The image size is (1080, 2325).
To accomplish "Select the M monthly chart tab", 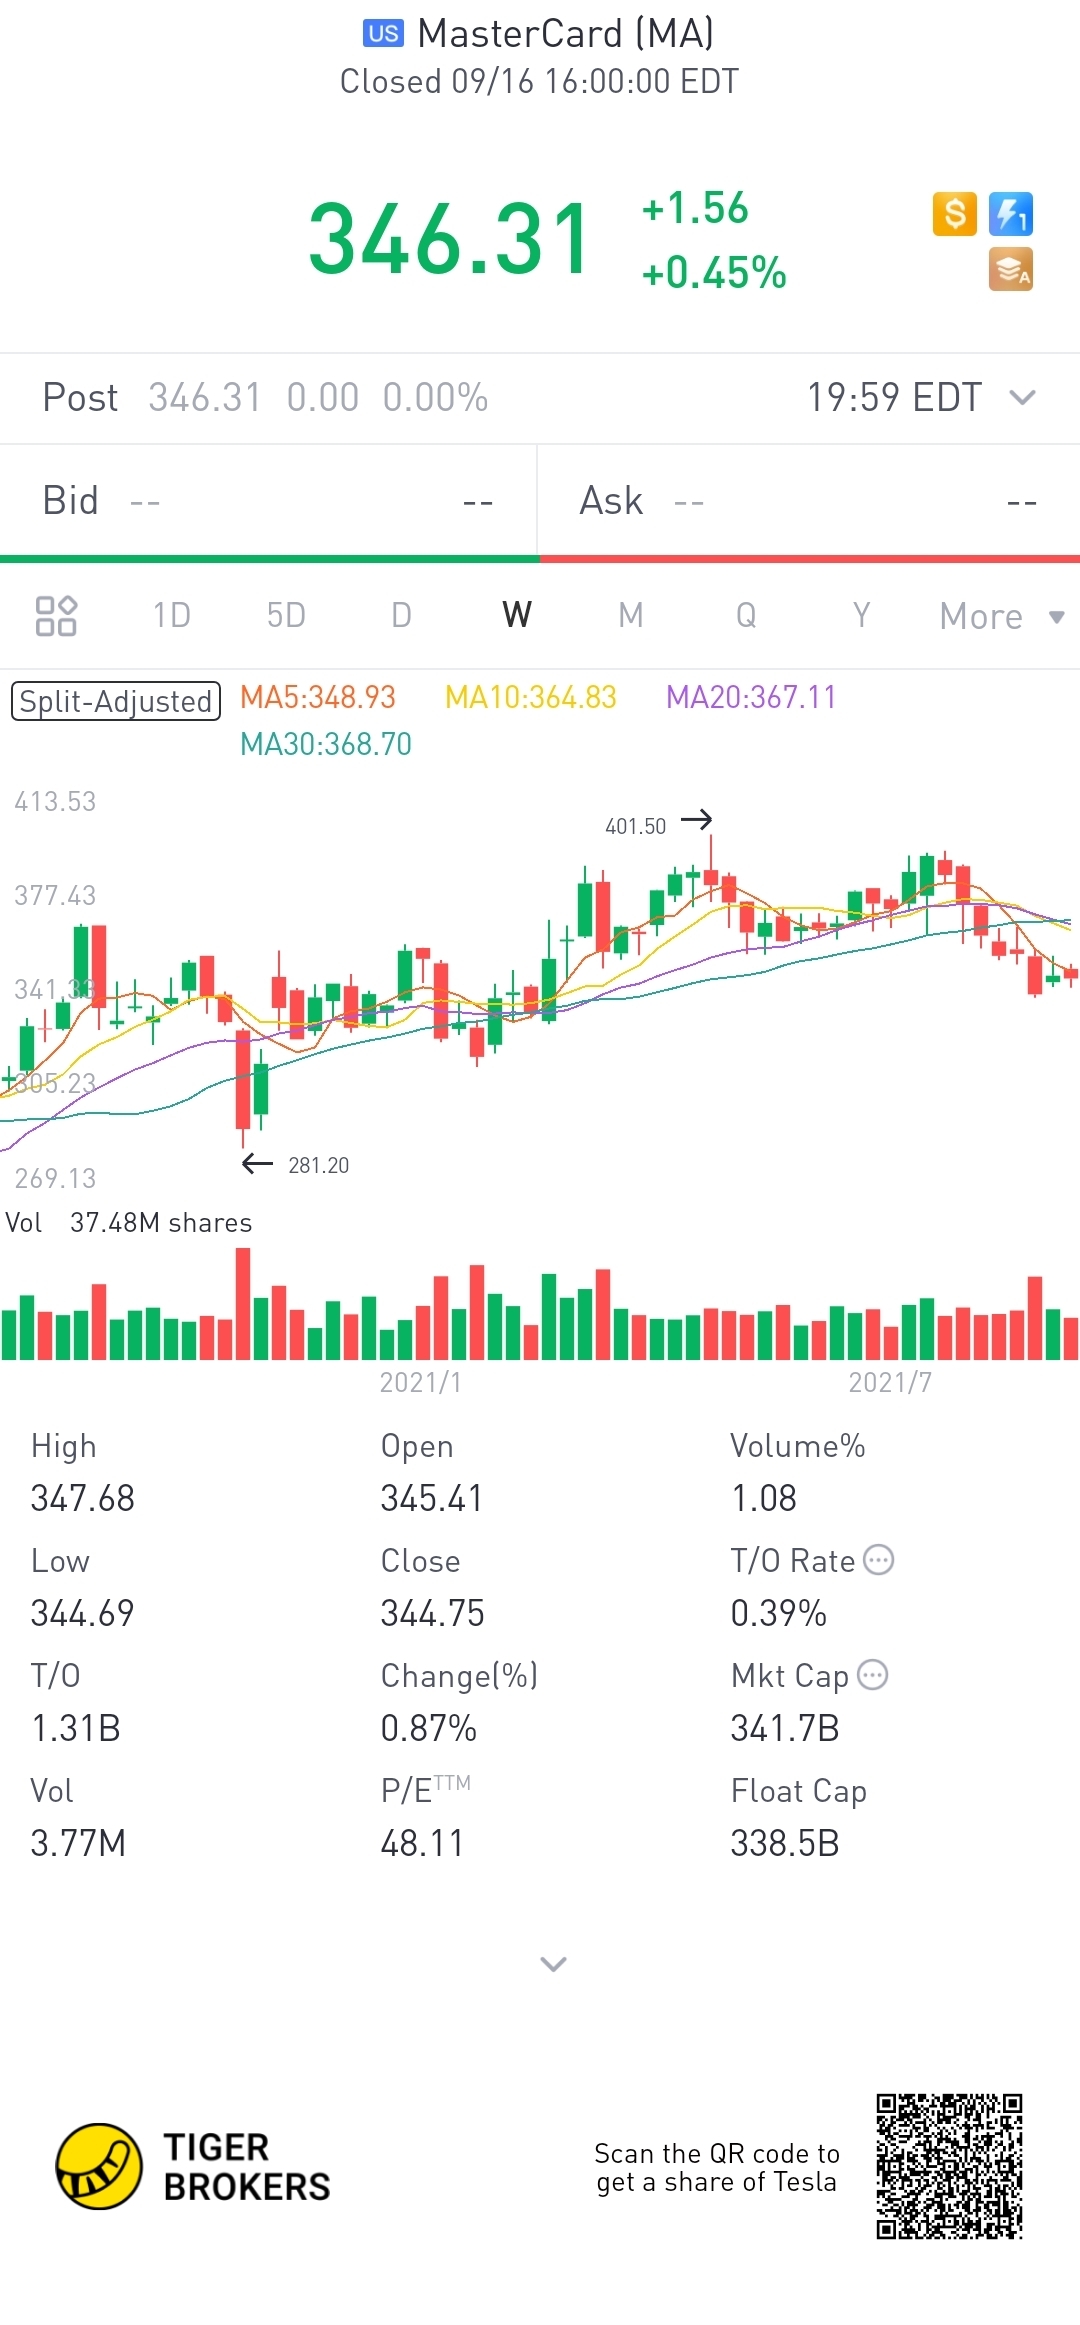I will pos(631,615).
